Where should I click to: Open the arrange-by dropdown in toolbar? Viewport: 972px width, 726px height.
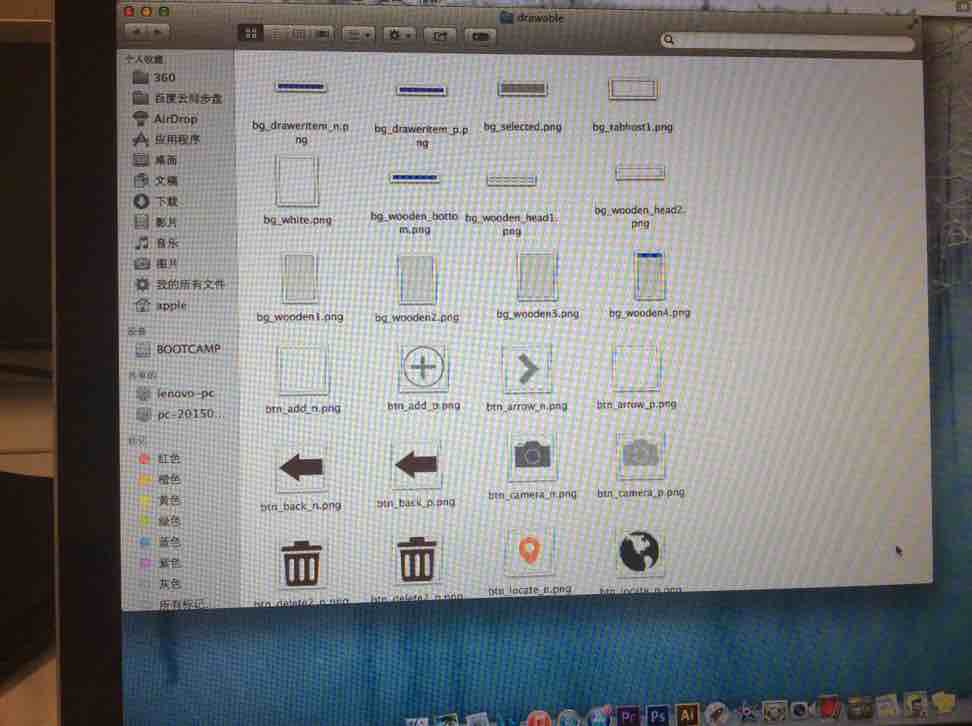tap(358, 34)
